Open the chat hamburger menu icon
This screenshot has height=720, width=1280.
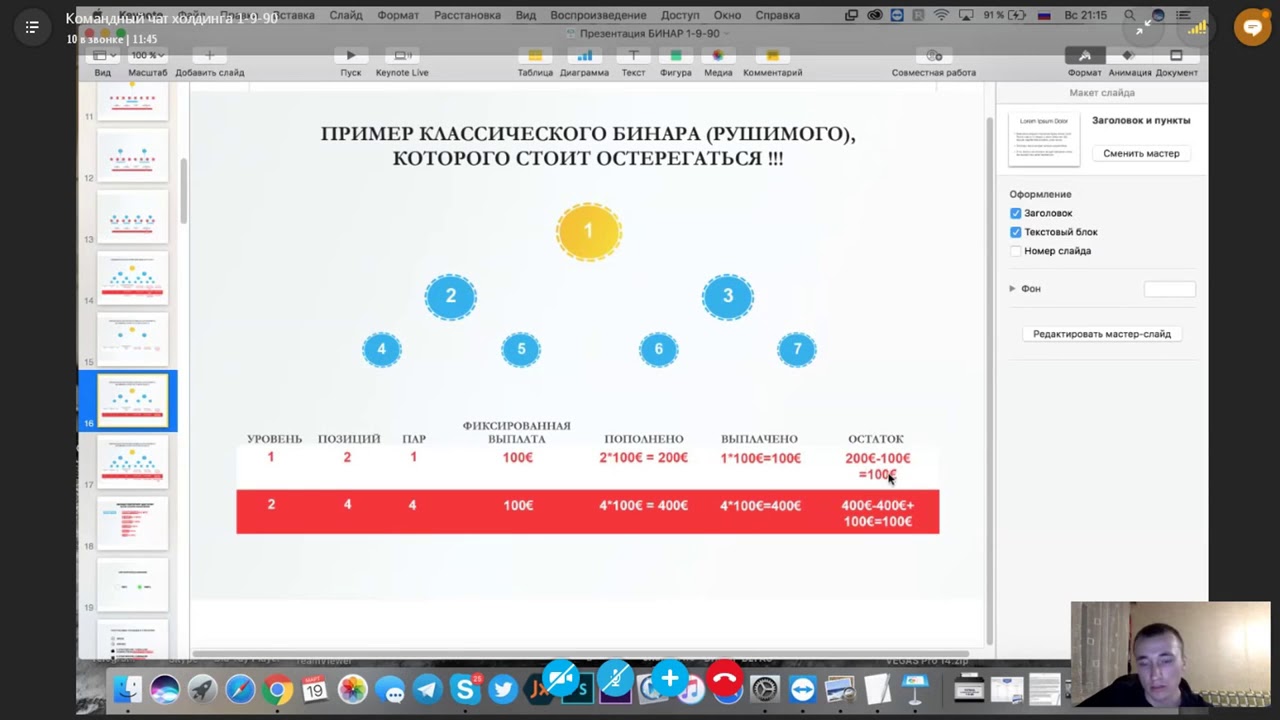[x=32, y=27]
